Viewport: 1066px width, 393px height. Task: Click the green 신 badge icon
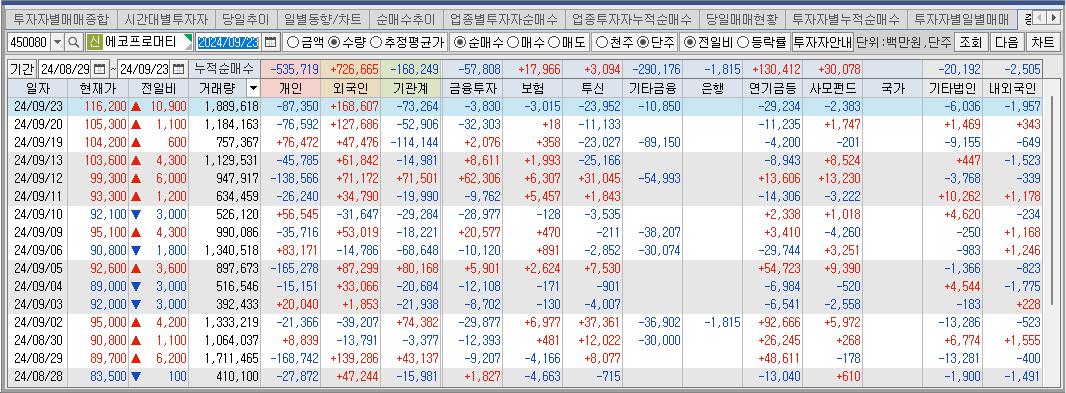[x=94, y=42]
